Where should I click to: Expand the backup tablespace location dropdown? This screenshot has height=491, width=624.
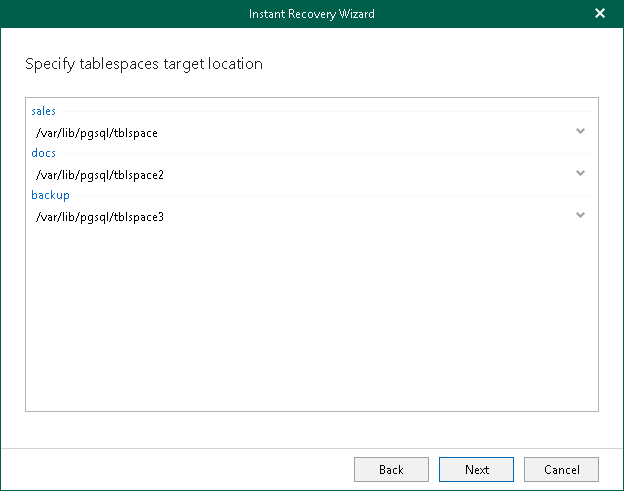pos(580,215)
